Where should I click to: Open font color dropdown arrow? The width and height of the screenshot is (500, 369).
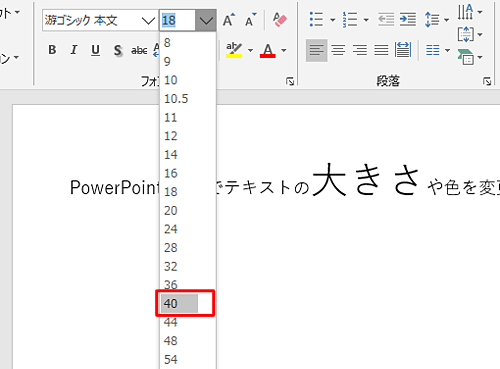[284, 51]
